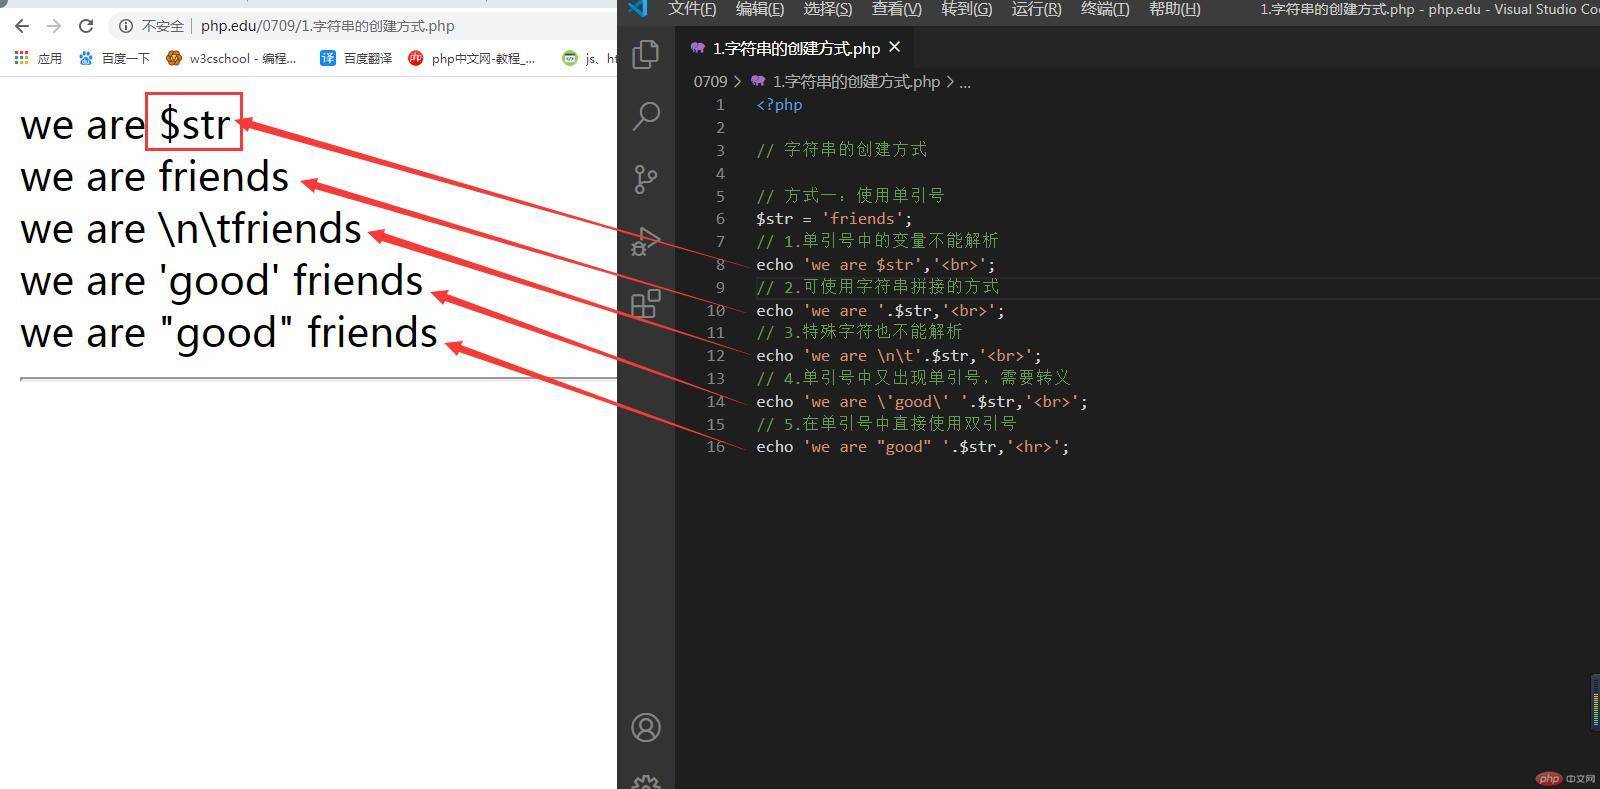Open the Search panel in activity bar

(646, 116)
